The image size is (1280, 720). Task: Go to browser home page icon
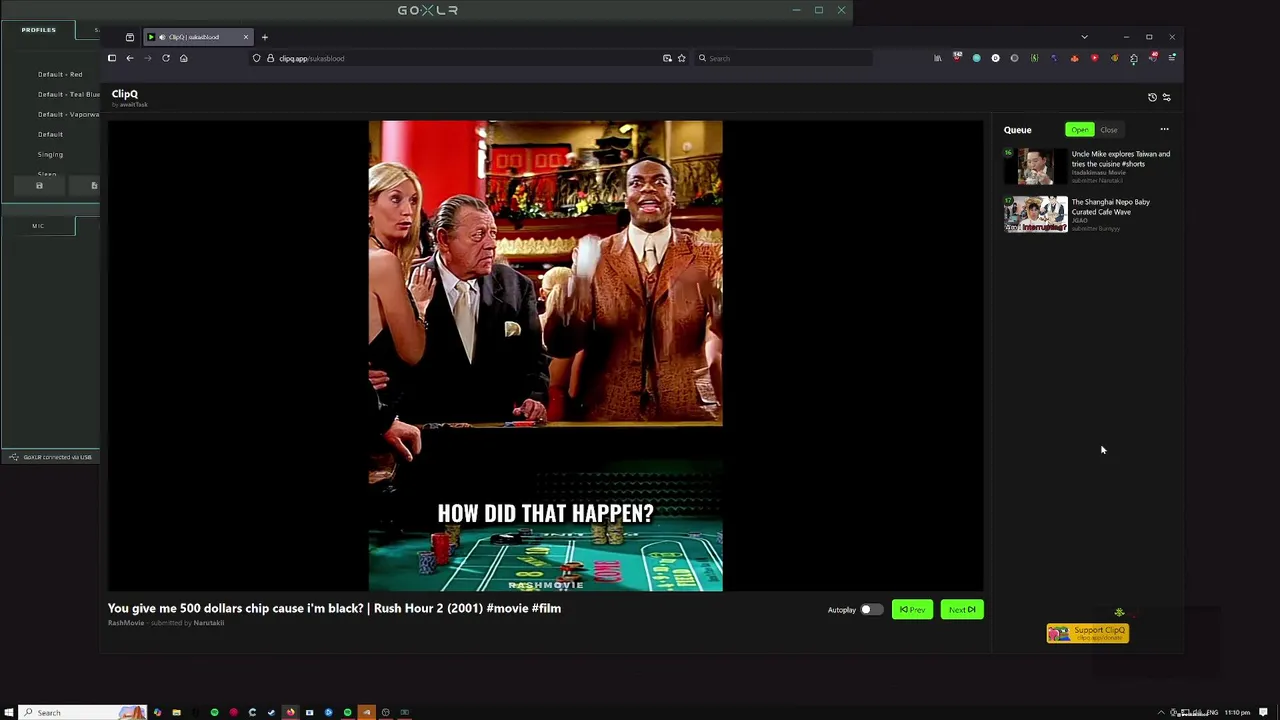[183, 58]
